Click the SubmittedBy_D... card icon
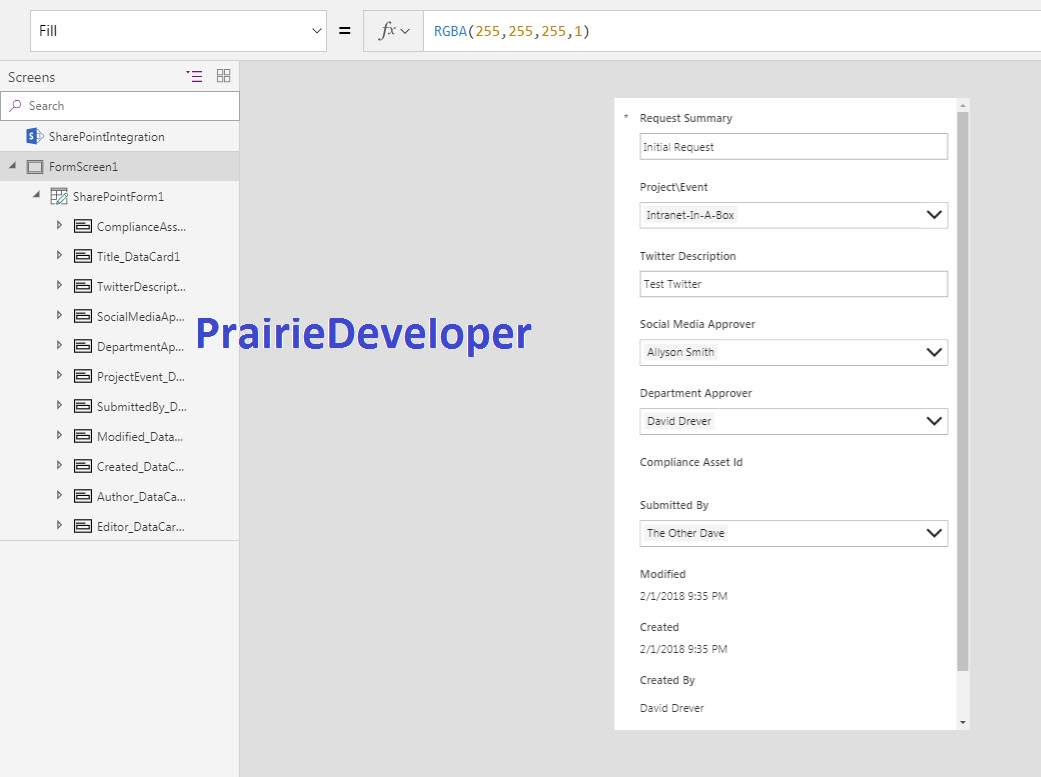Image resolution: width=1041 pixels, height=777 pixels. tap(83, 406)
